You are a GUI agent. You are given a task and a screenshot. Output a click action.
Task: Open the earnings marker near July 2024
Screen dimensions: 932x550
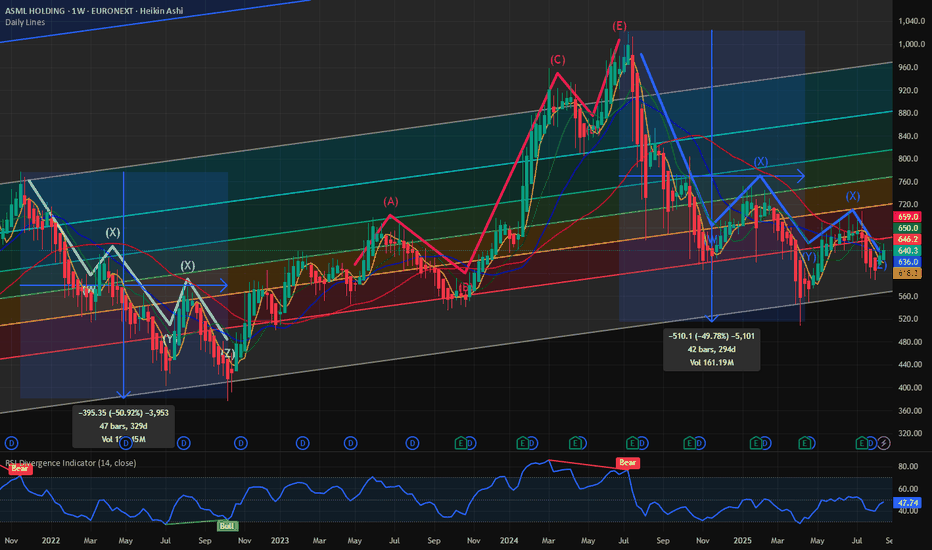pyautogui.click(x=632, y=443)
